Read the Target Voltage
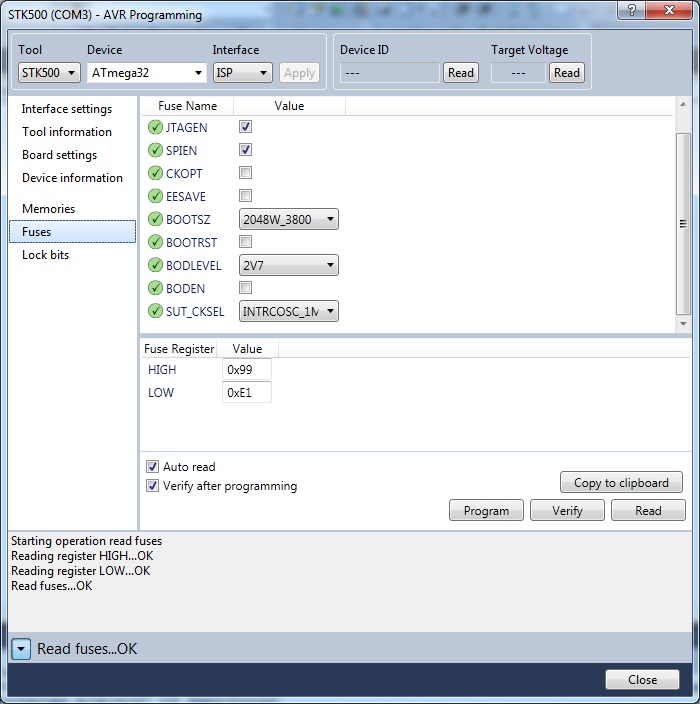700x704 pixels. point(567,73)
